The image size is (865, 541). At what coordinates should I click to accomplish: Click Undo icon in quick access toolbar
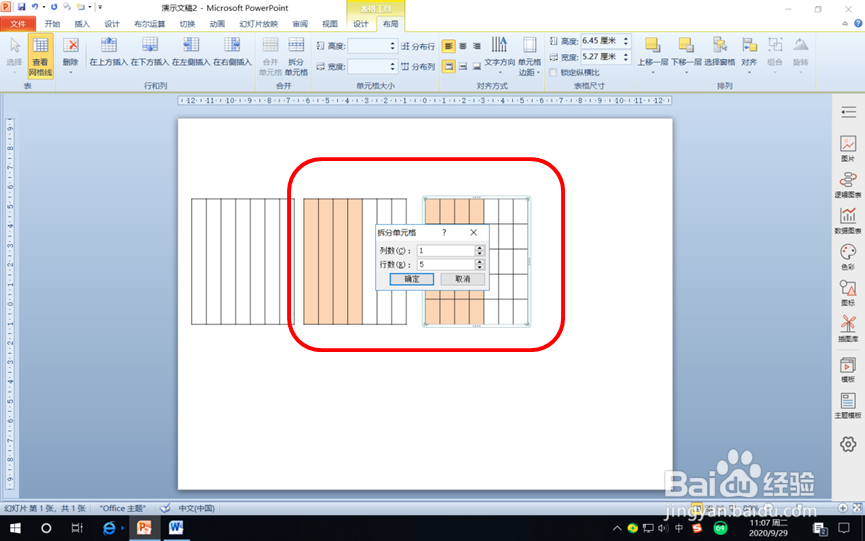pyautogui.click(x=35, y=7)
